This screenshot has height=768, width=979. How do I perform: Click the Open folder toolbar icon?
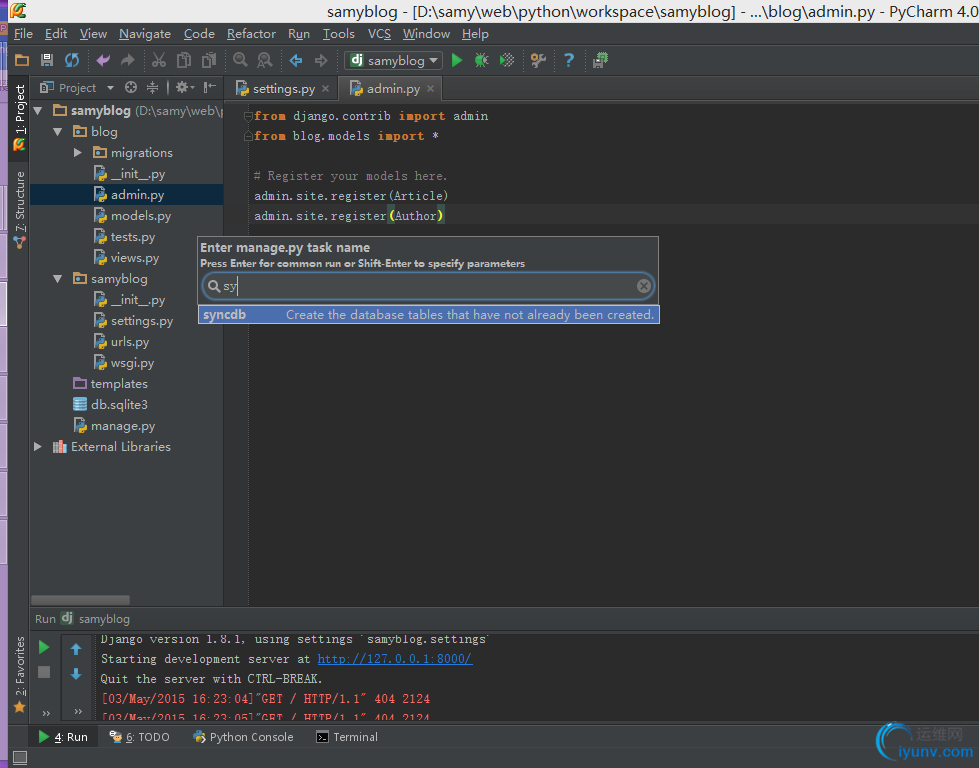pos(22,61)
